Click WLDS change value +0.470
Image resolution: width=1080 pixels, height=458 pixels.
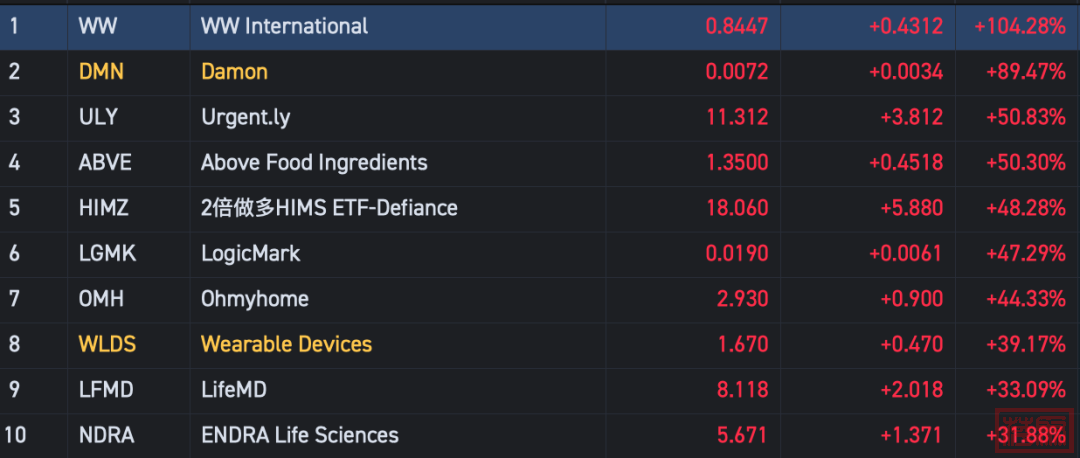tap(911, 344)
